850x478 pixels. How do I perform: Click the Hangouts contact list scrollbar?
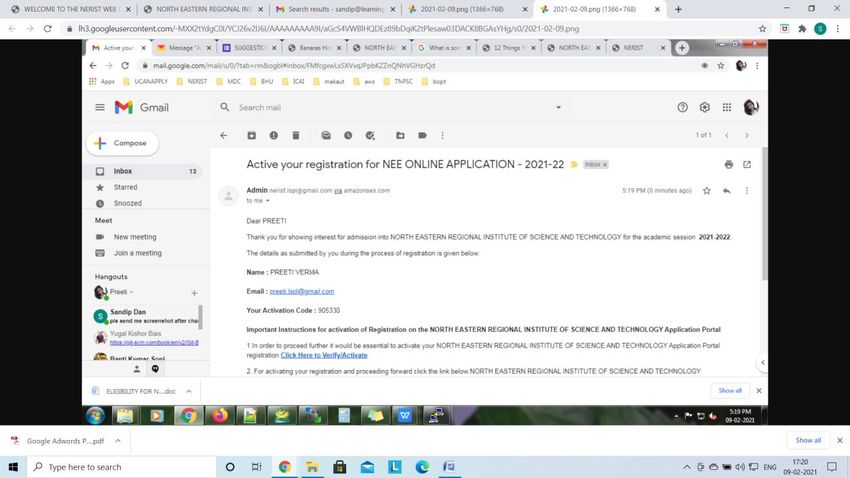tap(201, 317)
